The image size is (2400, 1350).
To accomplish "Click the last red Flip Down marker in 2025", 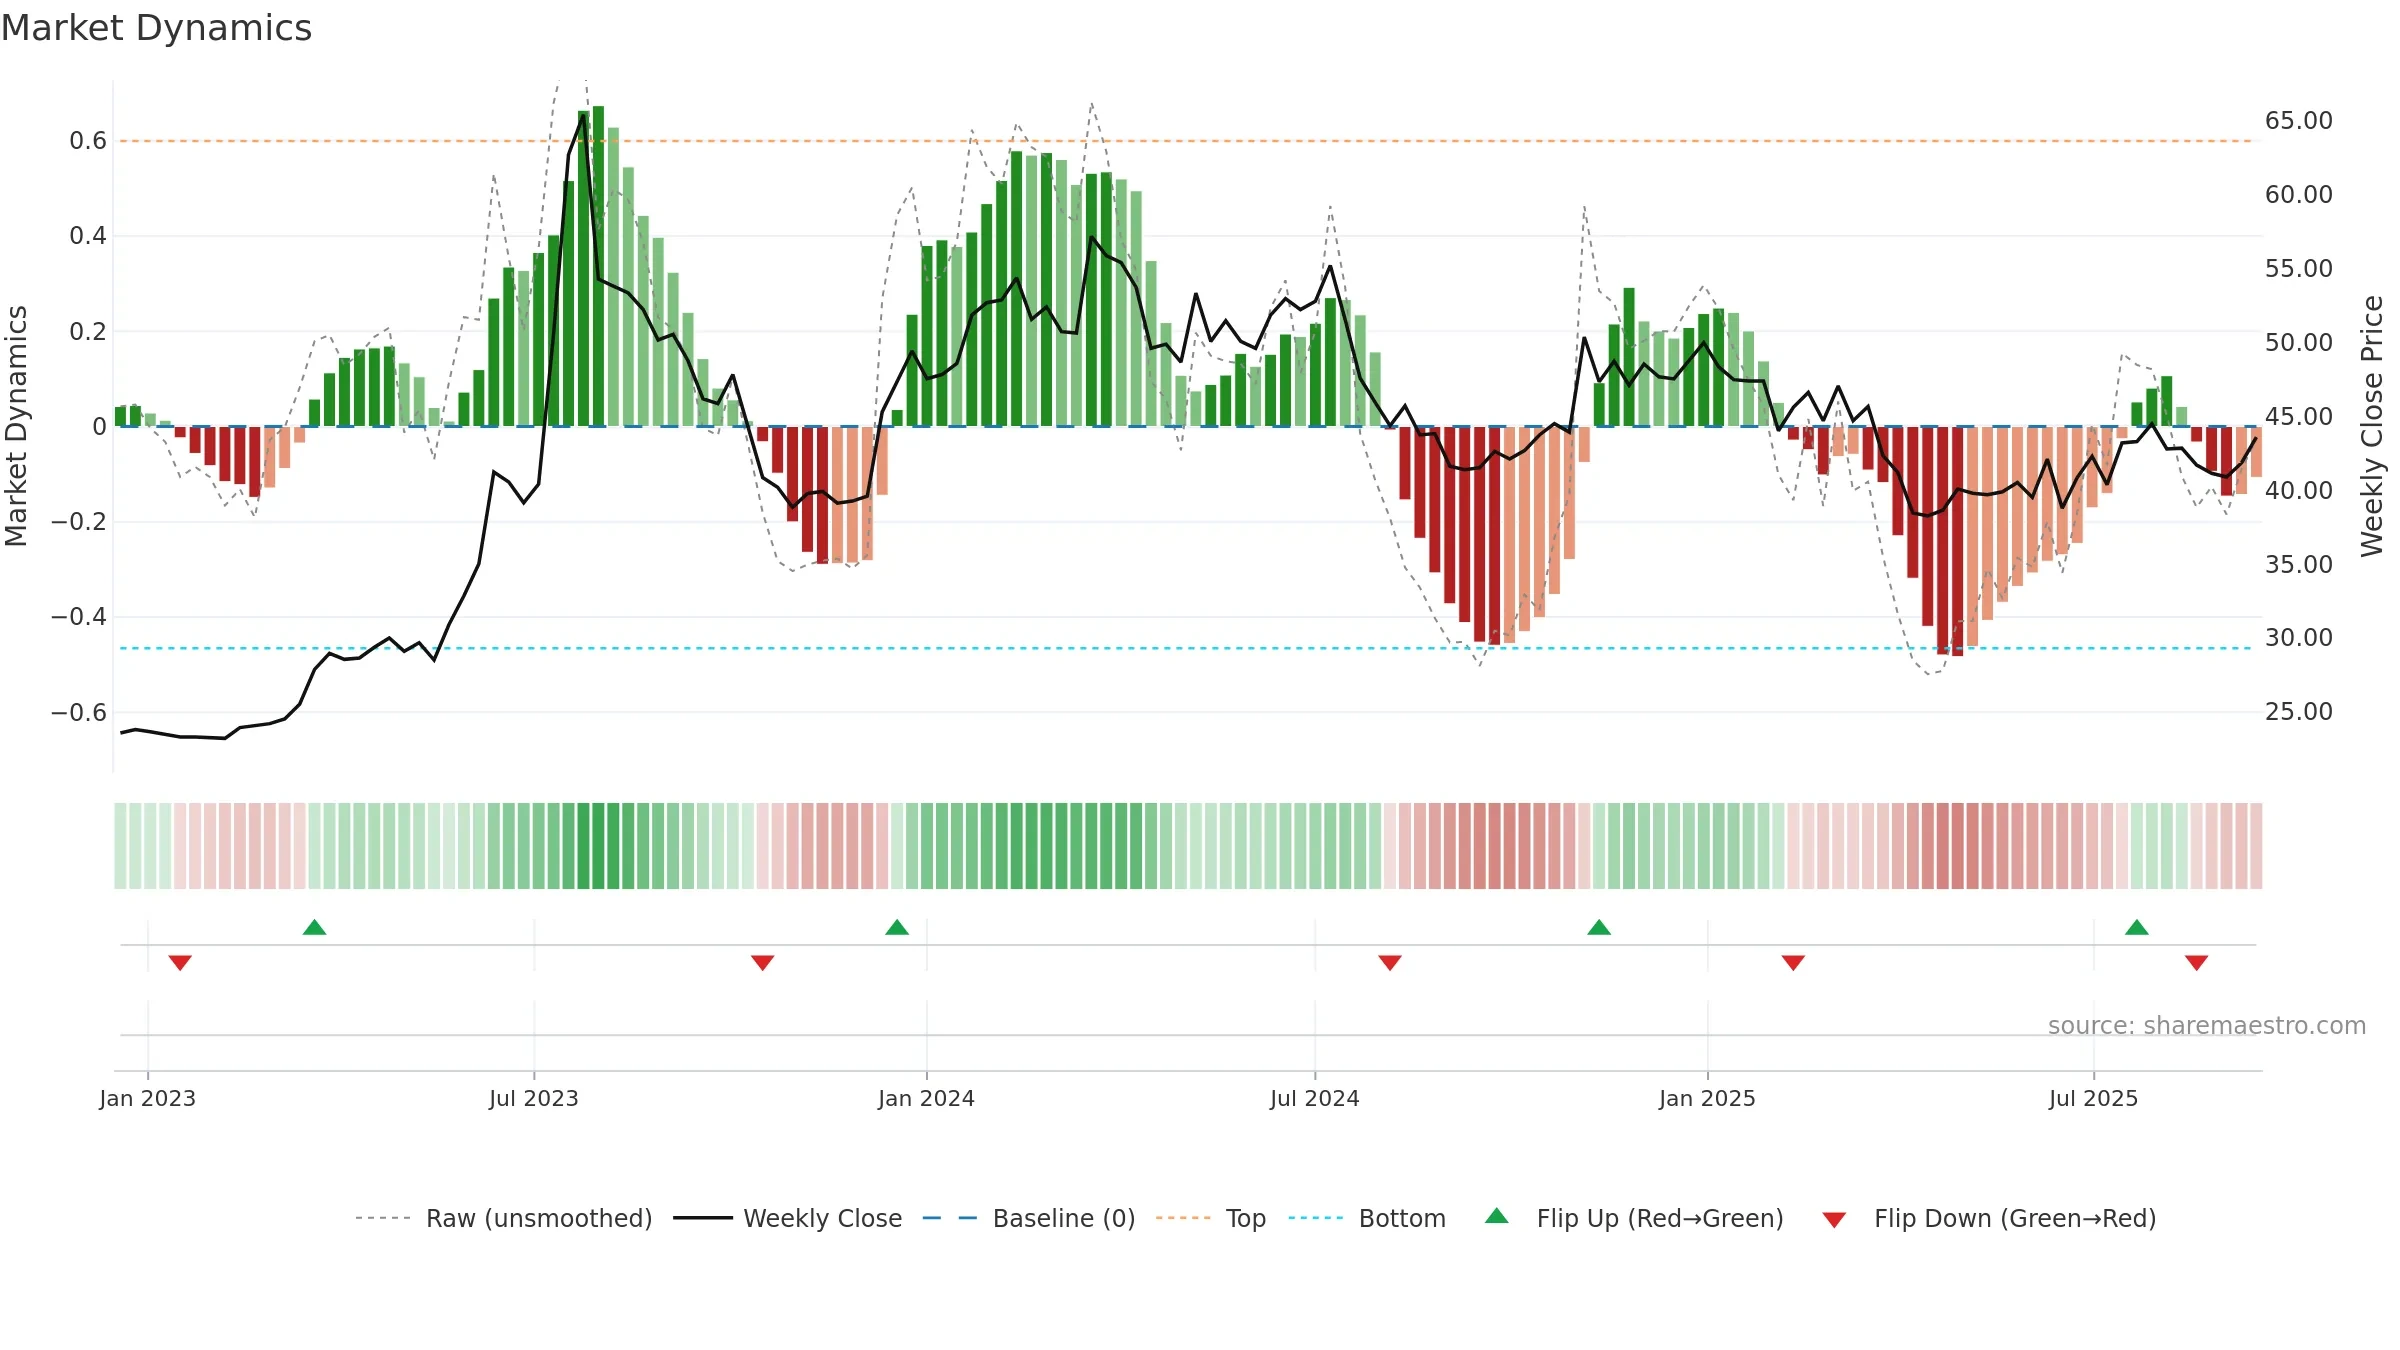I will [2197, 963].
